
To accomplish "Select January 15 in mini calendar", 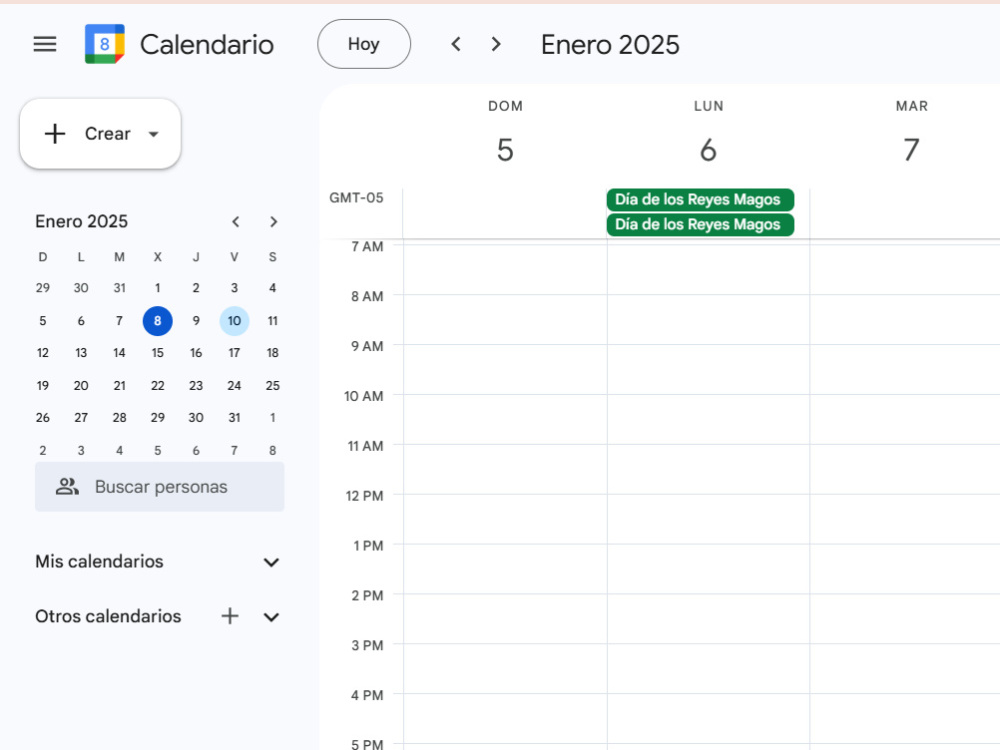I will tap(158, 353).
